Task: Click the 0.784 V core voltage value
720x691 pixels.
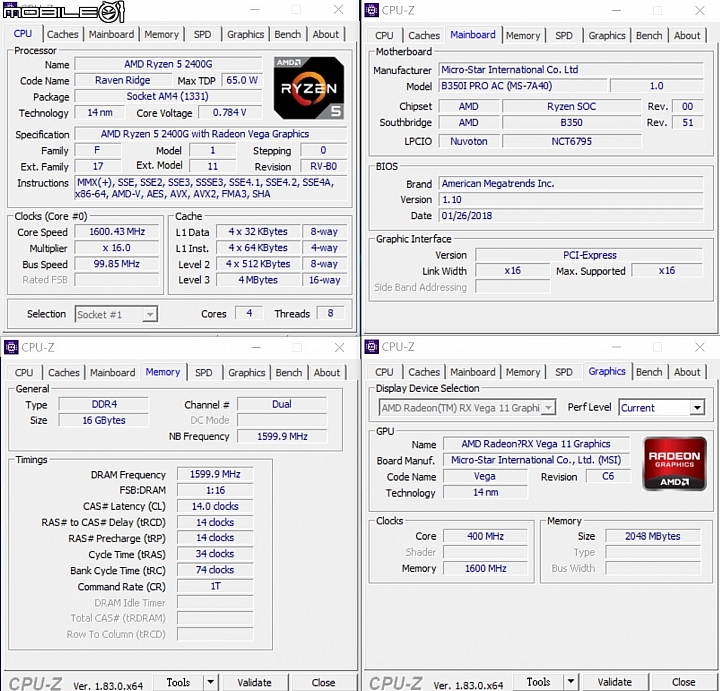Action: pos(230,112)
